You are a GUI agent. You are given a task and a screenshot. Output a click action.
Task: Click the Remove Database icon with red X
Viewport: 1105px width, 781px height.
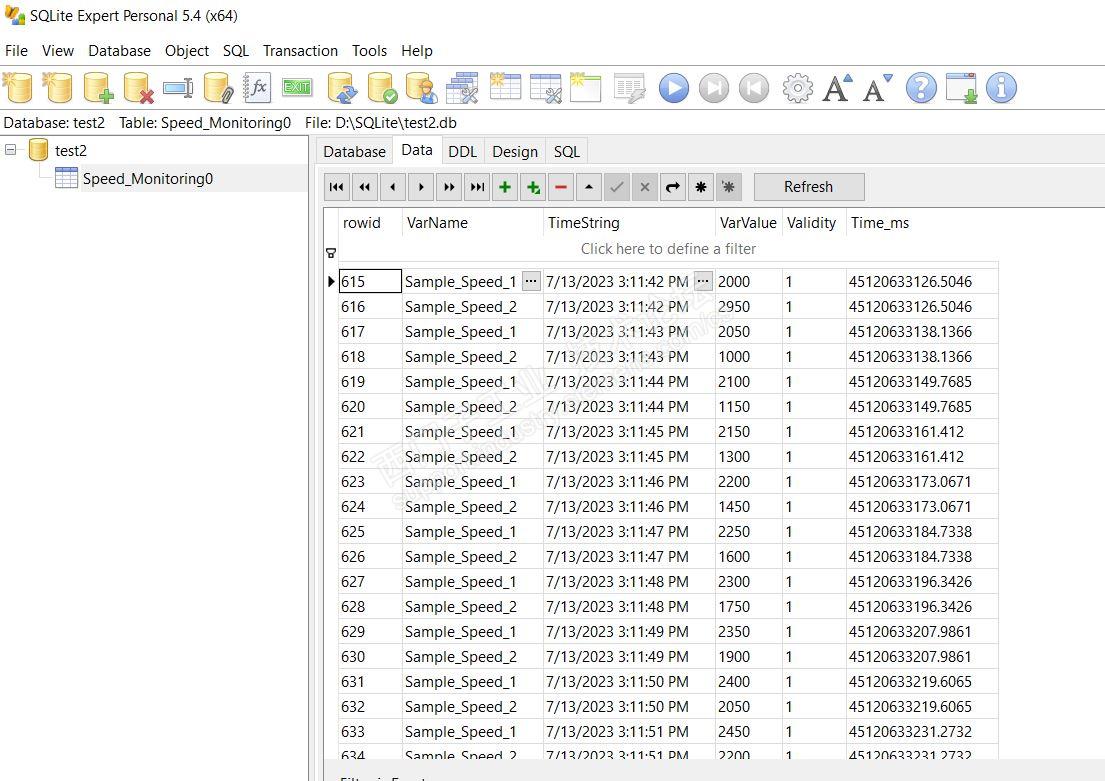pos(138,88)
